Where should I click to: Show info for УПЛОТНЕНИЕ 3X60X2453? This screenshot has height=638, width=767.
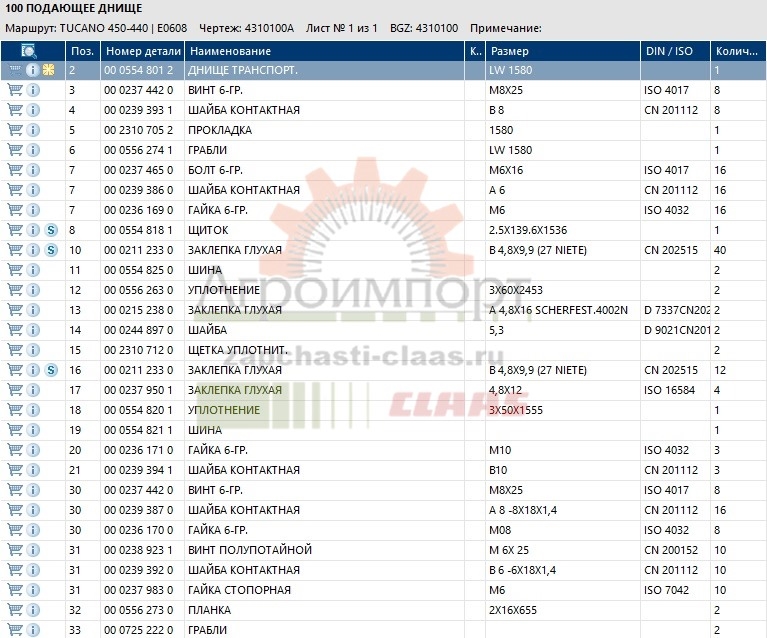pos(33,290)
